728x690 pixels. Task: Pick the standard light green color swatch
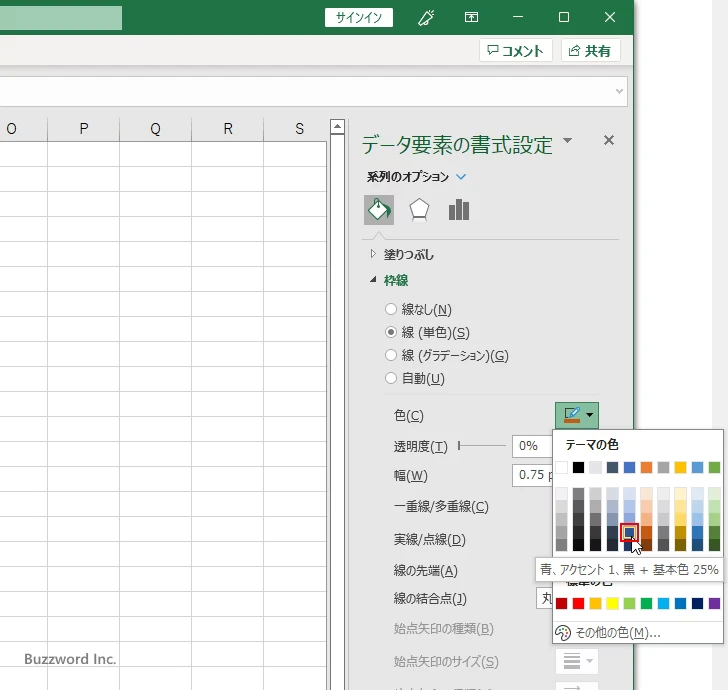pos(629,603)
